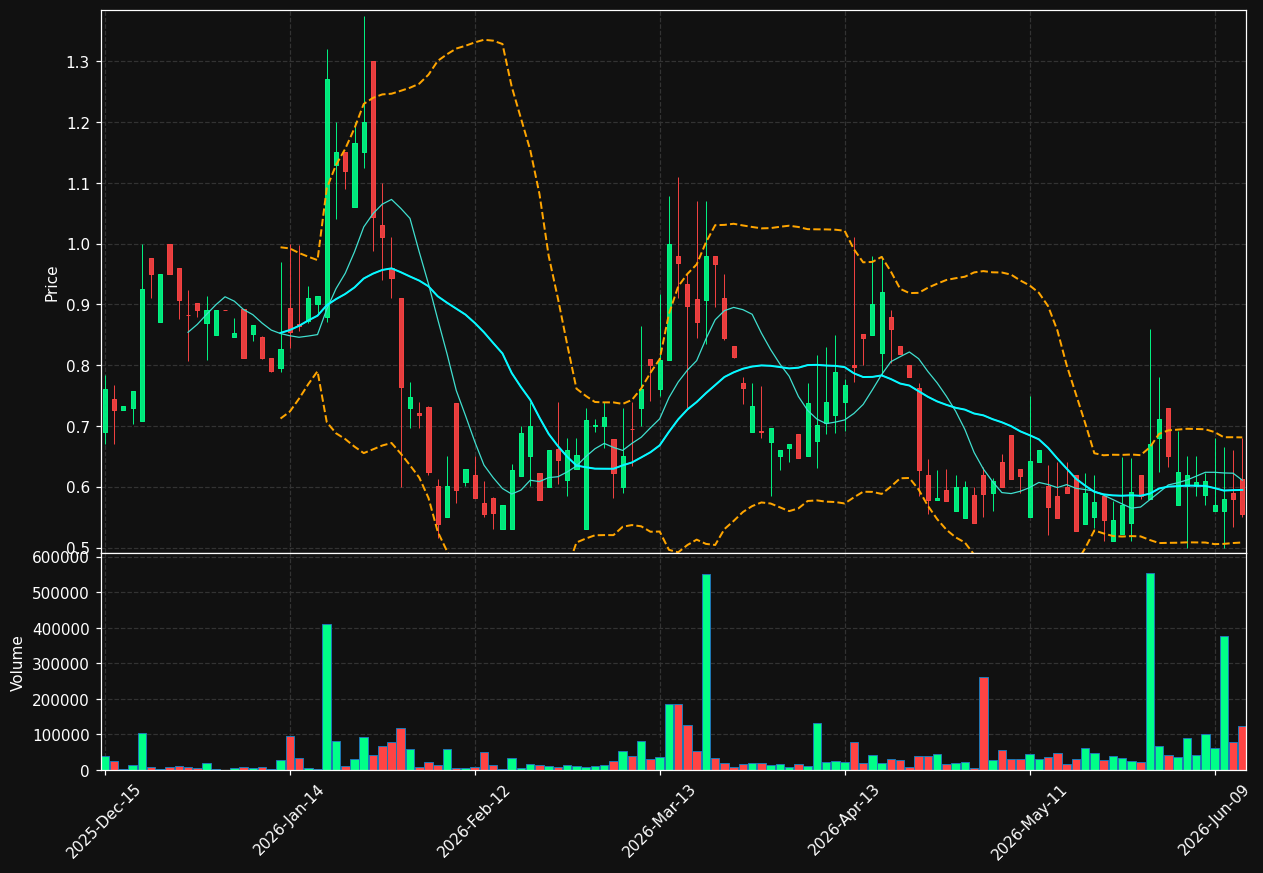Select the 1.1 price tick label
The height and width of the screenshot is (873, 1263).
[x=78, y=184]
